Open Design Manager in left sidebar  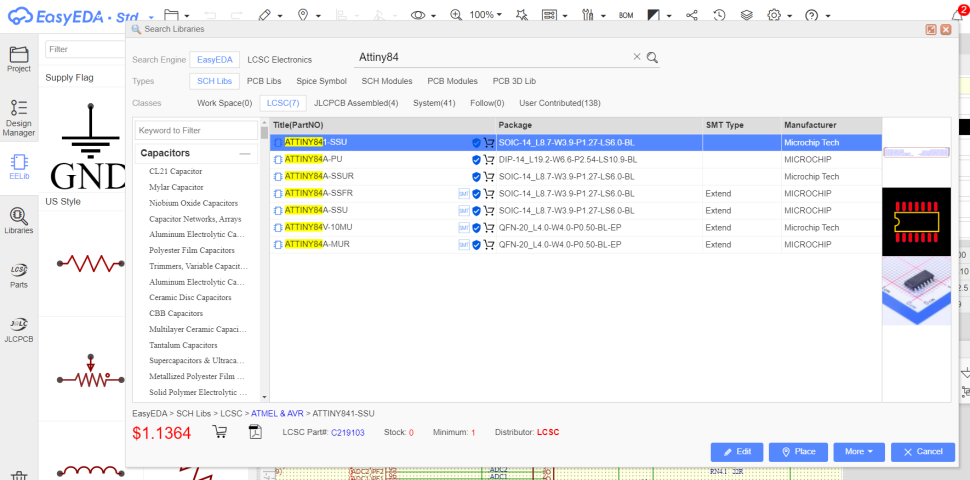[19, 118]
